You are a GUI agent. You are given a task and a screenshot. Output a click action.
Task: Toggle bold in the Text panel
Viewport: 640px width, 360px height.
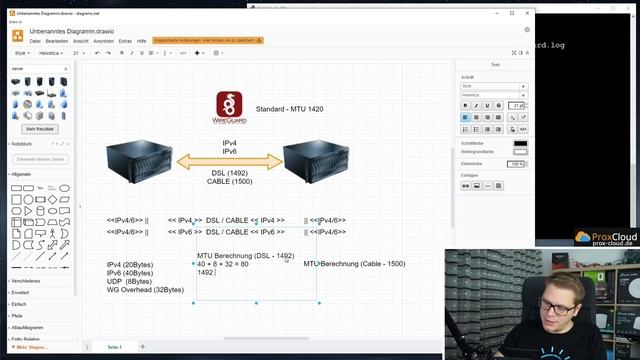point(465,106)
